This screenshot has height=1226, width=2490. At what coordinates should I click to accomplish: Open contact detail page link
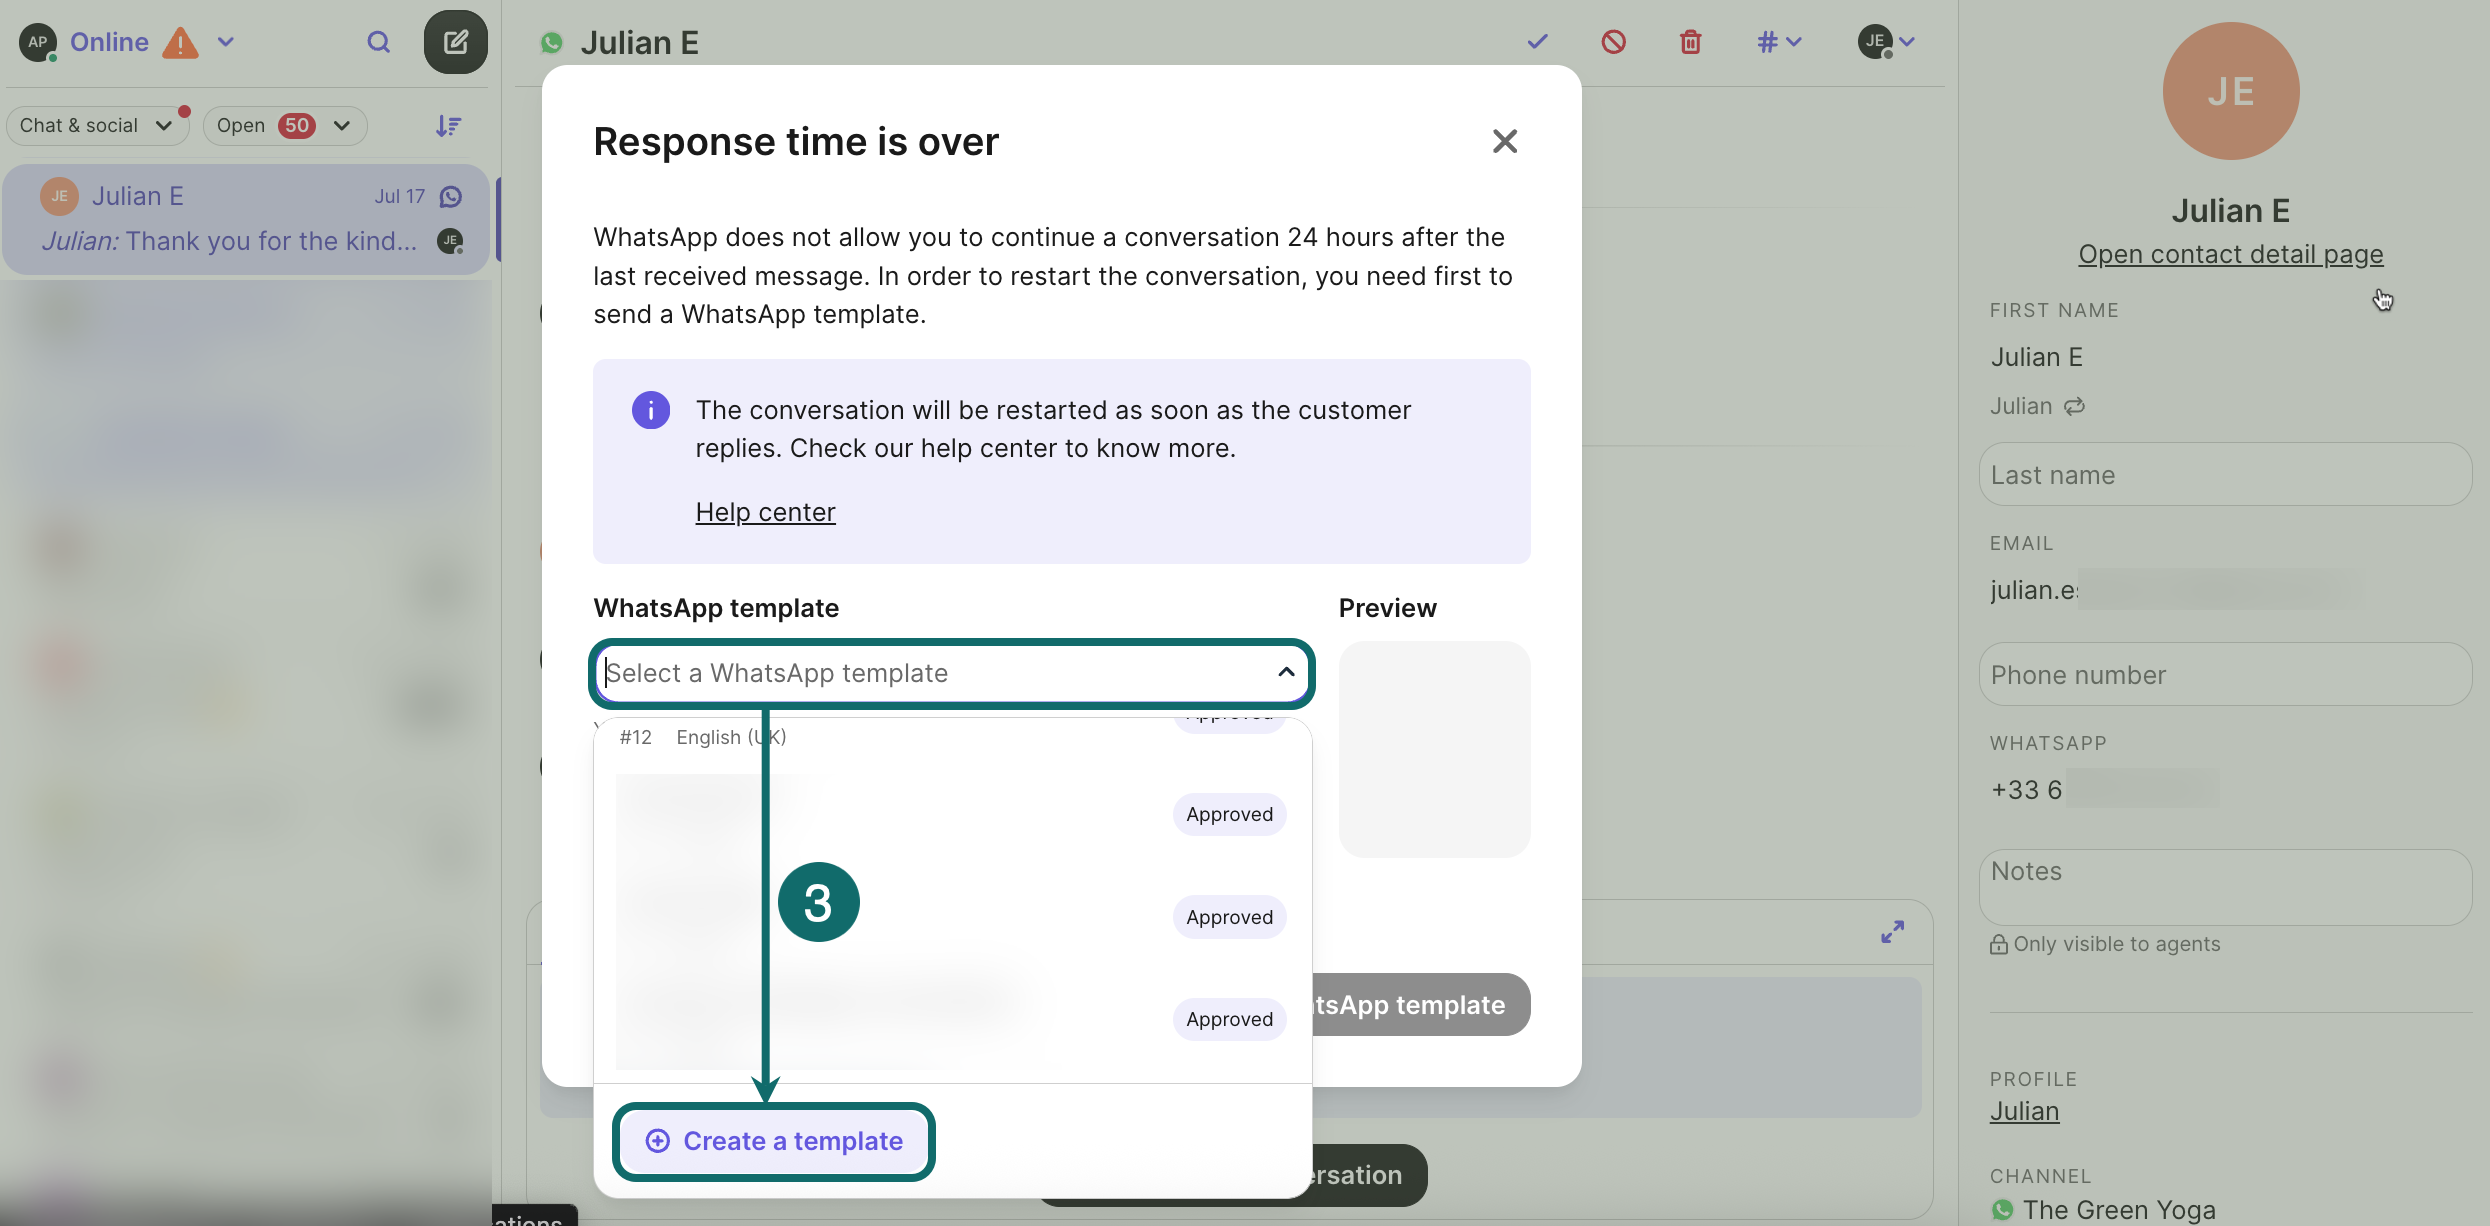2230,254
